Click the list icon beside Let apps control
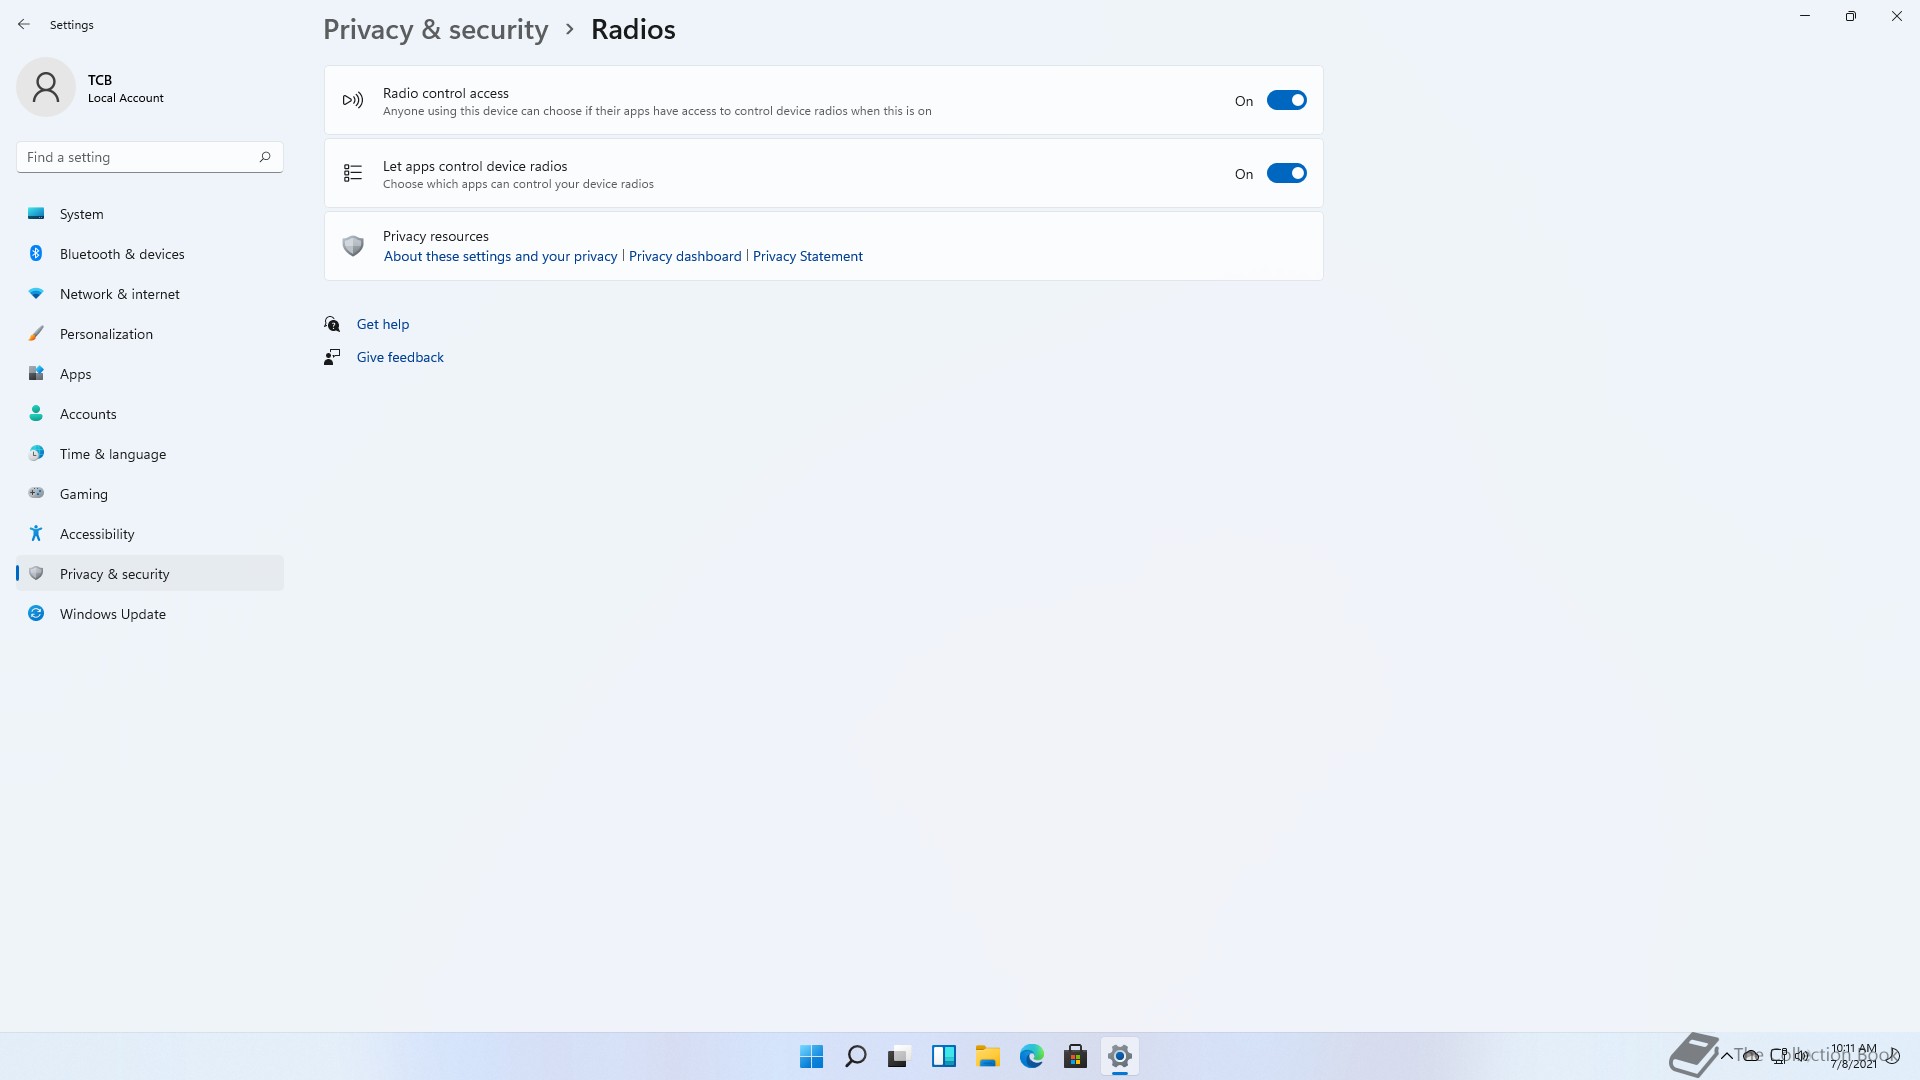The width and height of the screenshot is (1920, 1080). [x=353, y=173]
